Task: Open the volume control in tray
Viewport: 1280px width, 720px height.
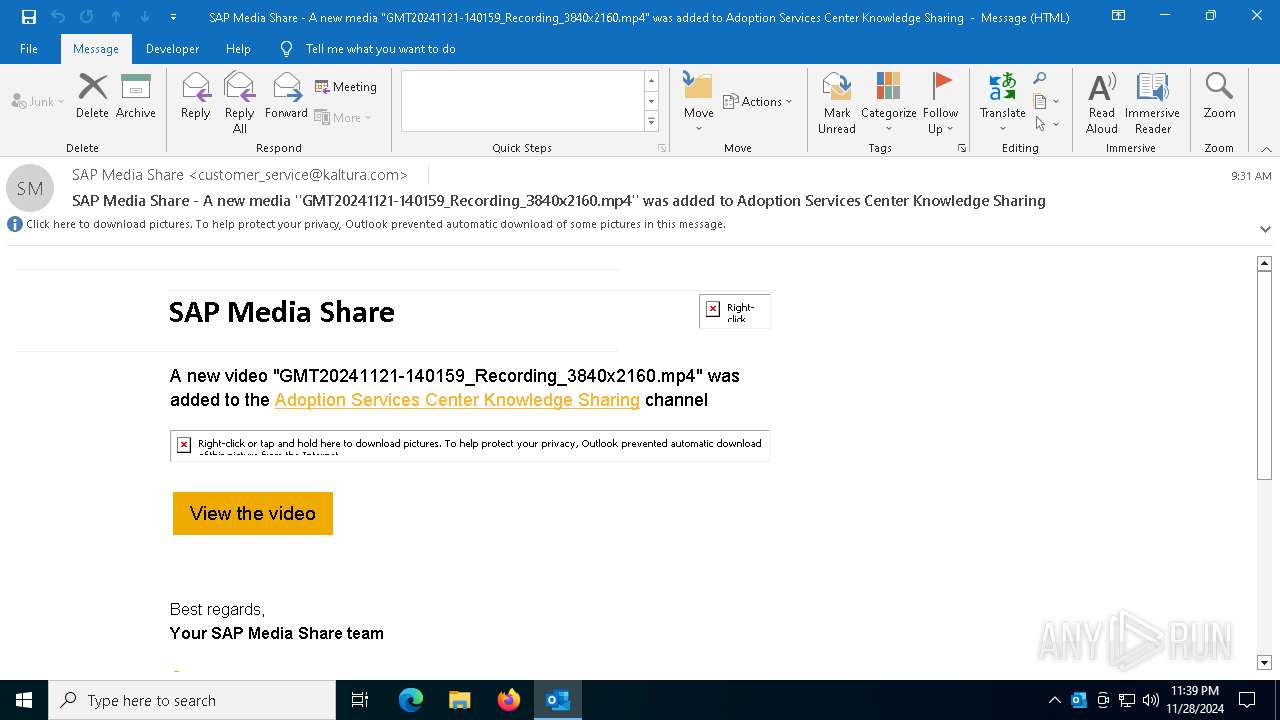Action: click(1151, 700)
